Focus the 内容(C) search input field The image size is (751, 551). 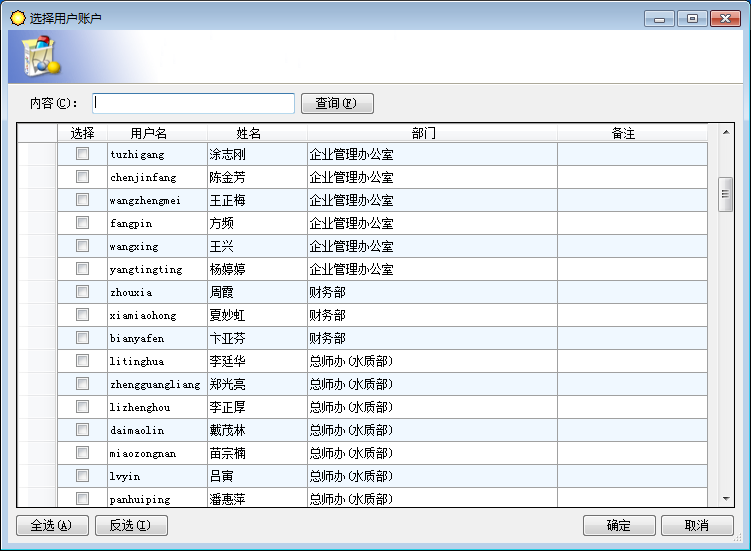[x=193, y=103]
